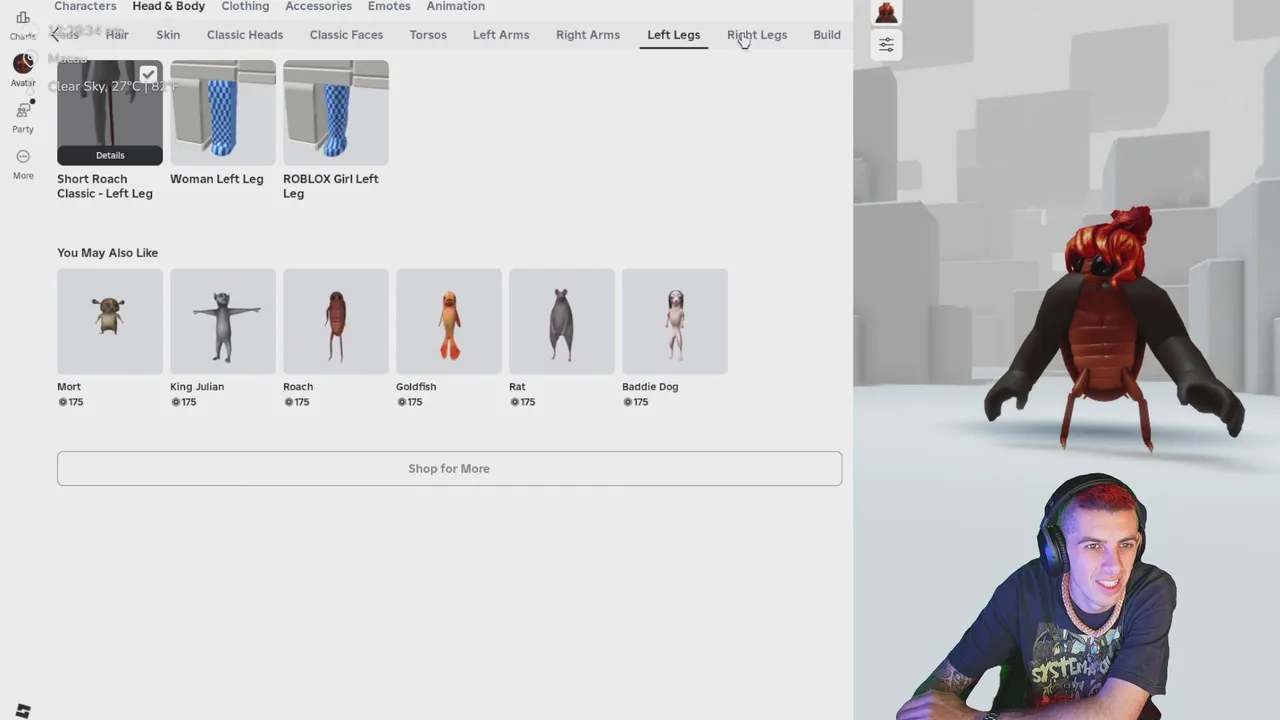Open the Roach recommended item
Image resolution: width=1280 pixels, height=720 pixels.
pyautogui.click(x=336, y=321)
